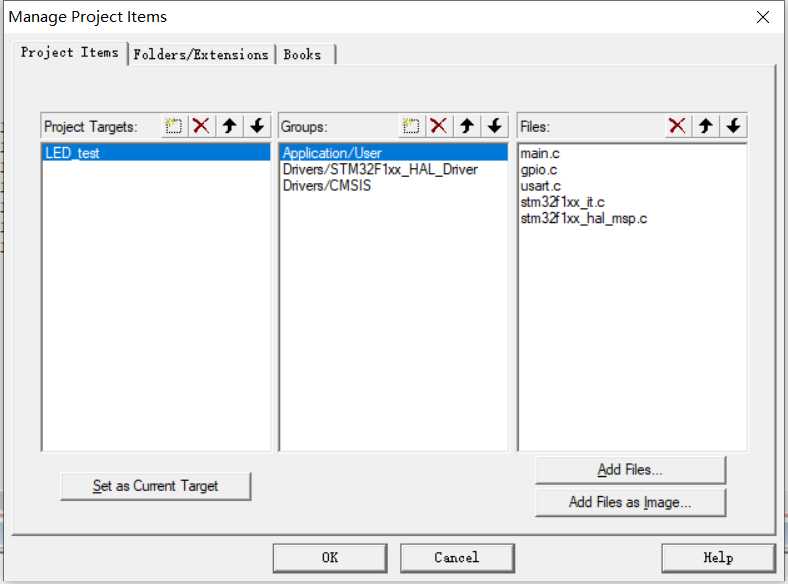Move selected group up

tap(467, 126)
